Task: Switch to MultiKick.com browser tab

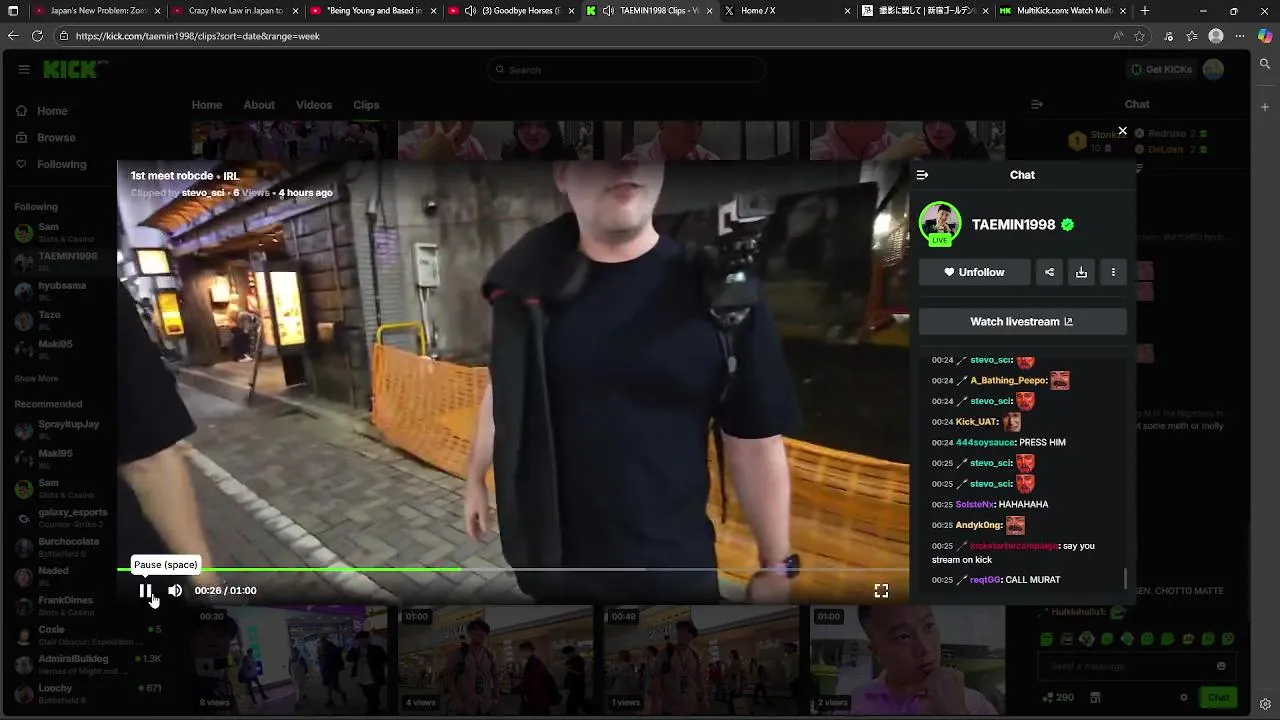Action: coord(1063,11)
